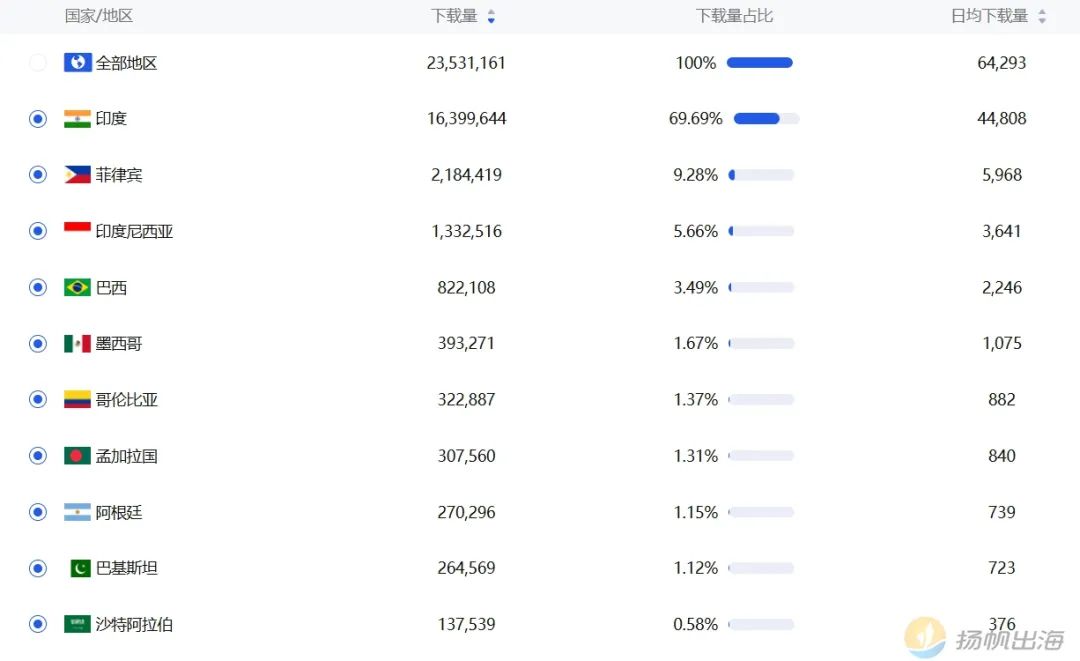Click the 100% download share bar
Screen dimensions: 1080x661
point(759,63)
